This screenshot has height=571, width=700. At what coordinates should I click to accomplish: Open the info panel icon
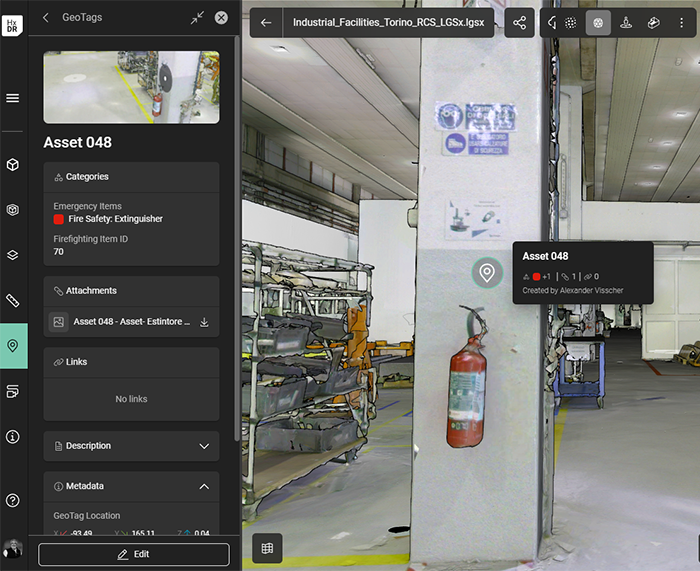13,437
